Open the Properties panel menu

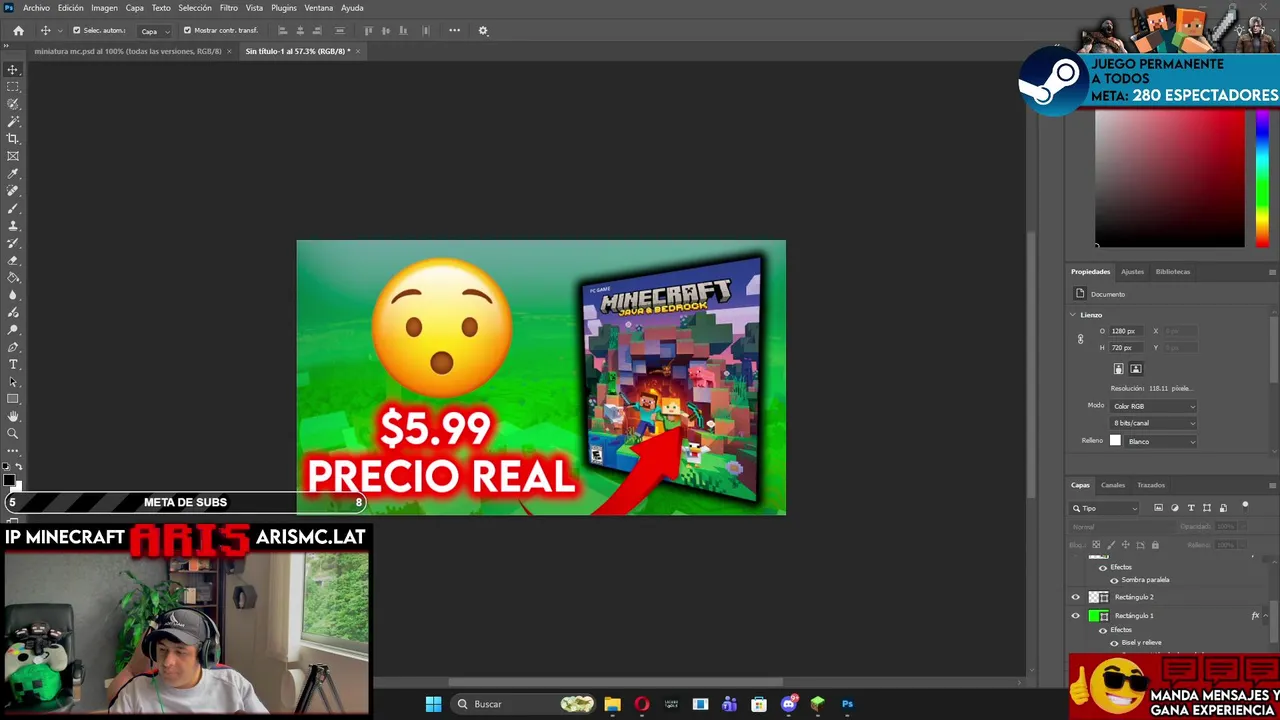(1272, 272)
